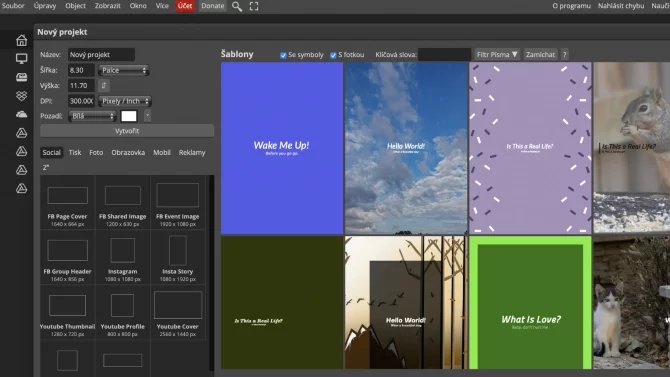
Task: Switch to the Social preset tab
Action: (x=51, y=153)
